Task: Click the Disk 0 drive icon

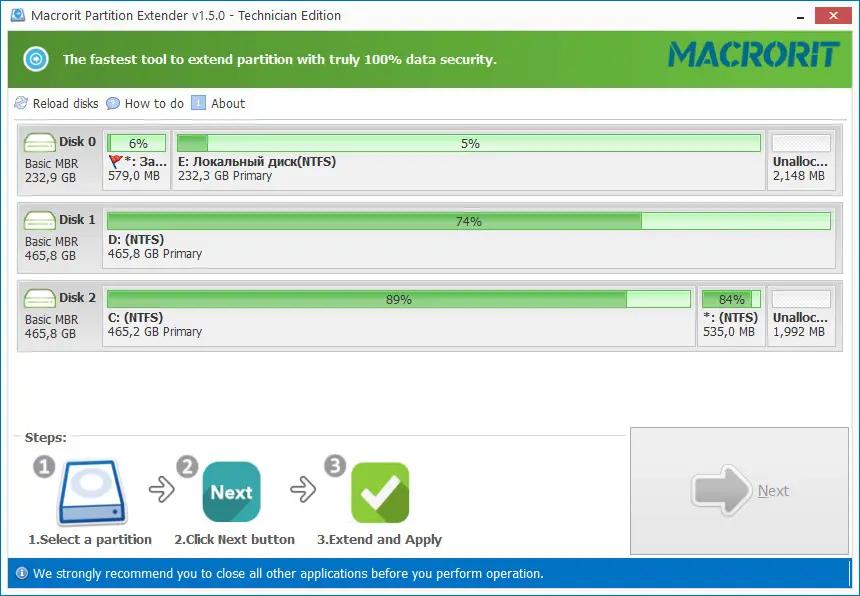Action: (x=39, y=143)
